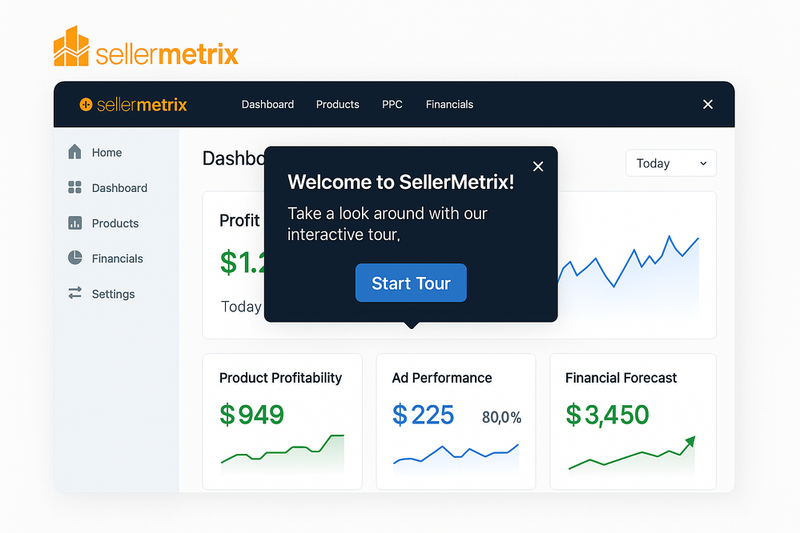Open the Ad Performance card
The width and height of the screenshot is (800, 533).
(x=456, y=421)
